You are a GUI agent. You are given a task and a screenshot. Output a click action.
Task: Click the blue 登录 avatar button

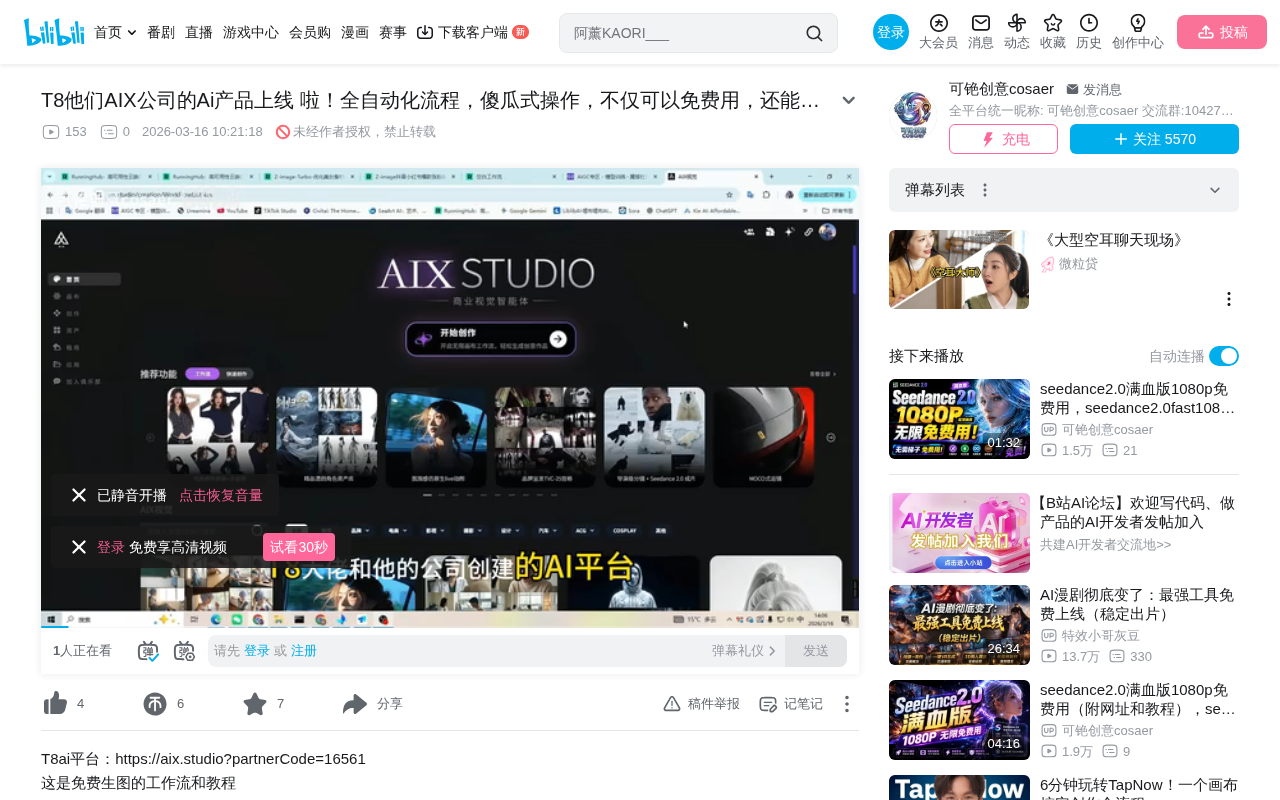[x=891, y=32]
